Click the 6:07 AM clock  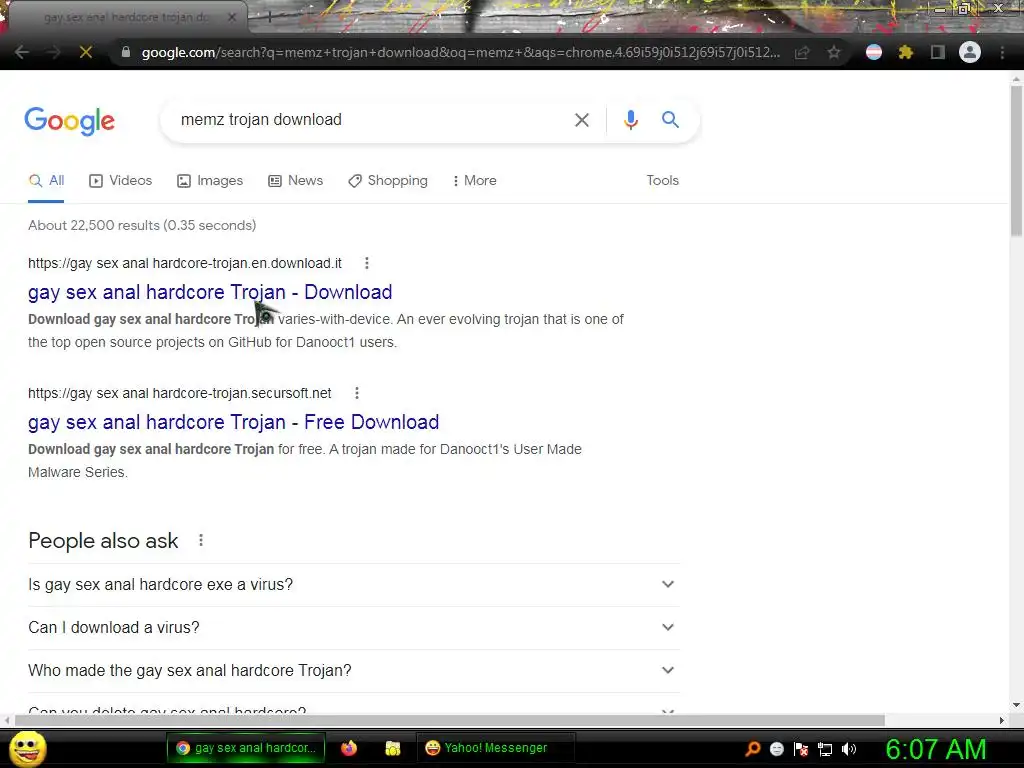tap(936, 750)
